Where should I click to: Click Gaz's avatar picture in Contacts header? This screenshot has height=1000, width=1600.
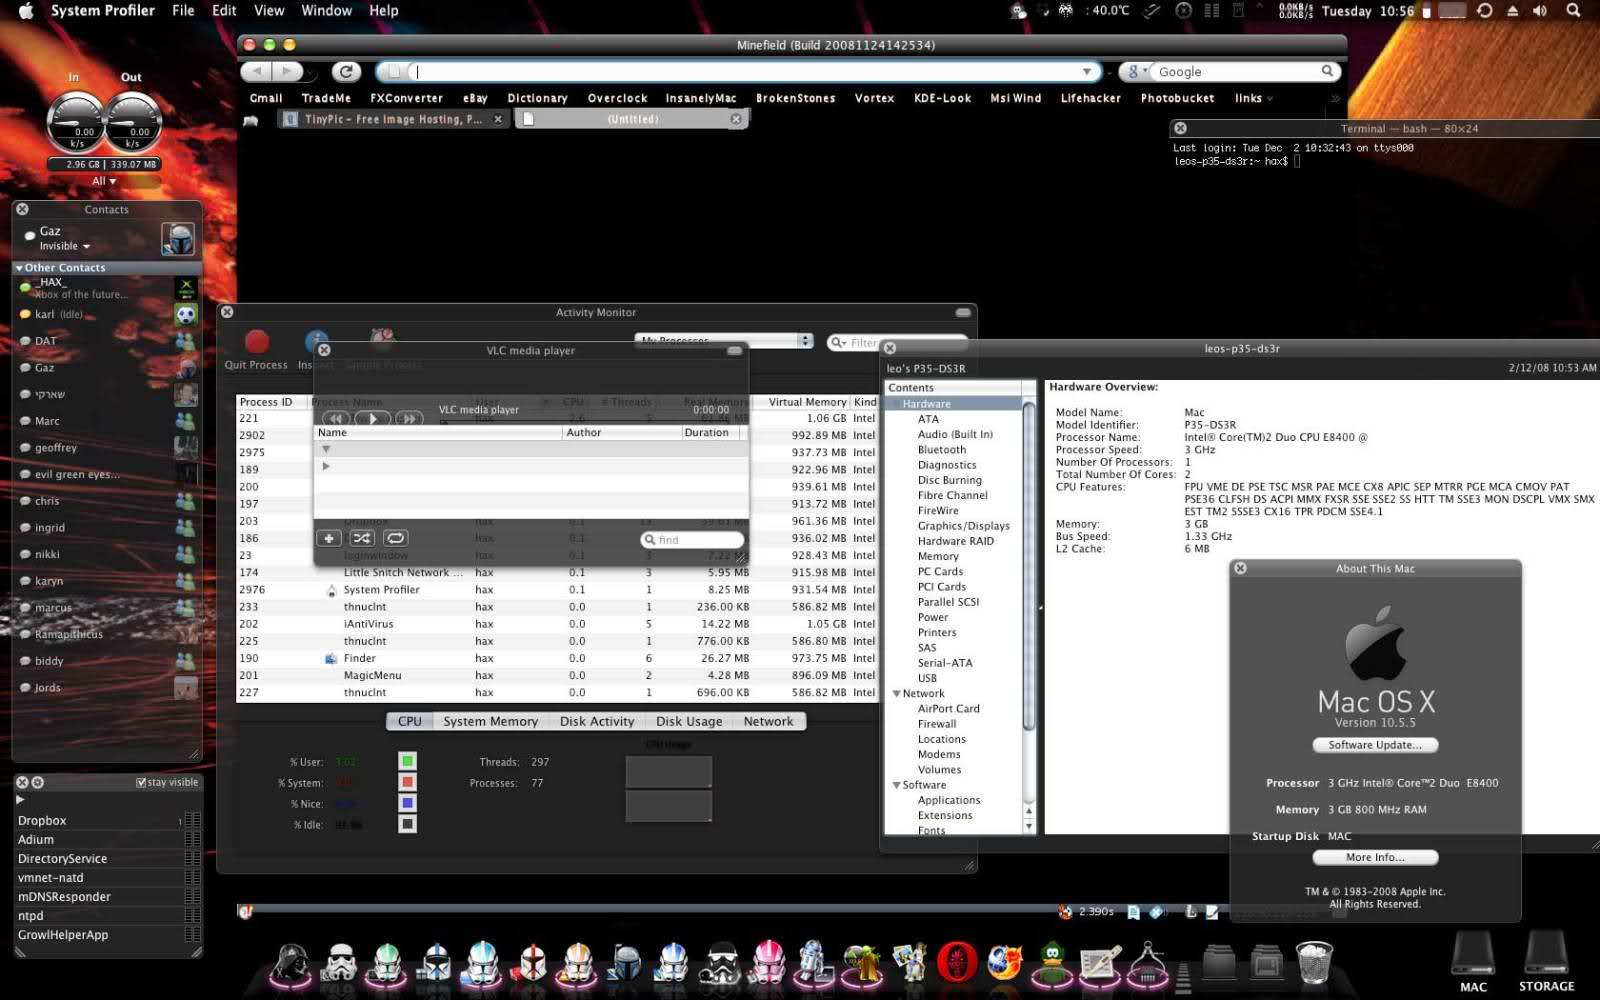[x=178, y=239]
